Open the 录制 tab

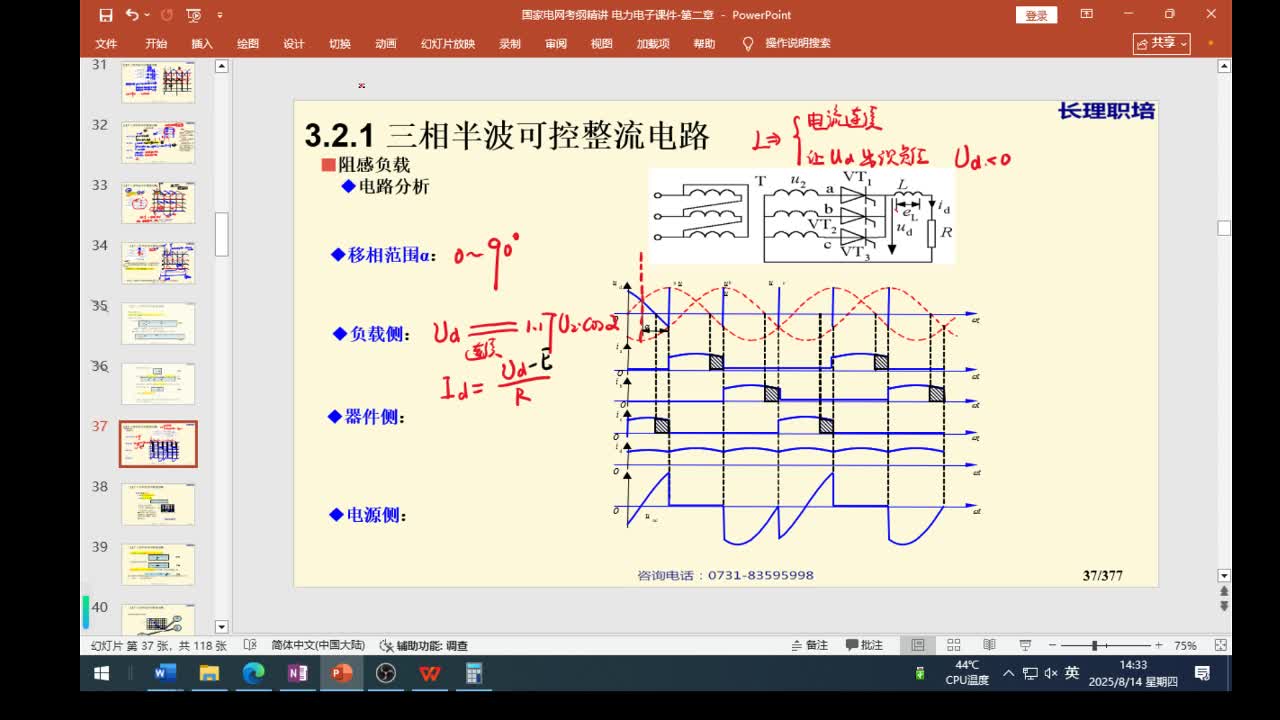510,44
